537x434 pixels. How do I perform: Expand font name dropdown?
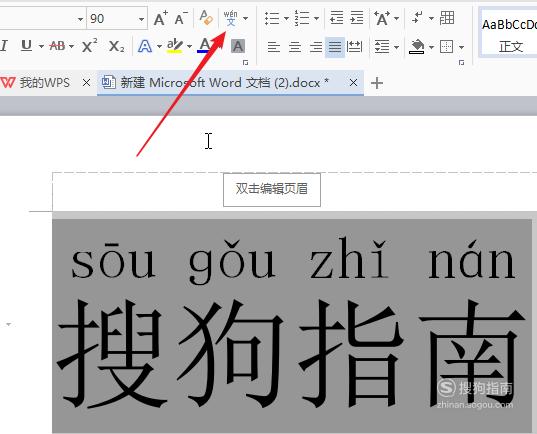[x=80, y=19]
